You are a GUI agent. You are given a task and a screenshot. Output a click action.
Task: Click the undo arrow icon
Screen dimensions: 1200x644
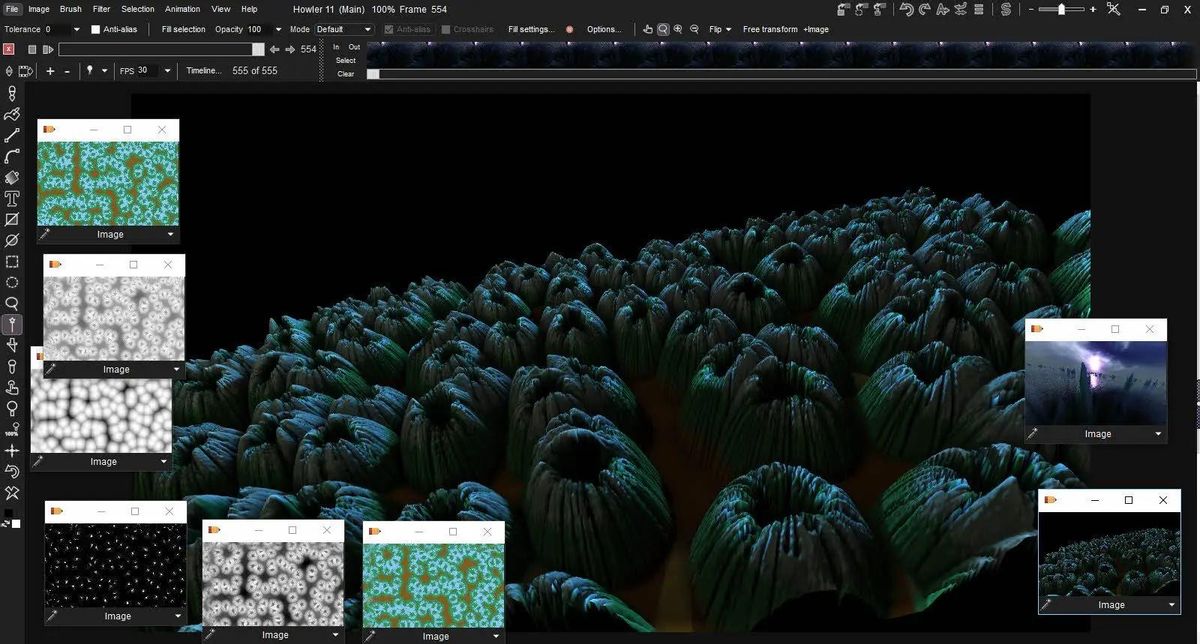point(906,9)
